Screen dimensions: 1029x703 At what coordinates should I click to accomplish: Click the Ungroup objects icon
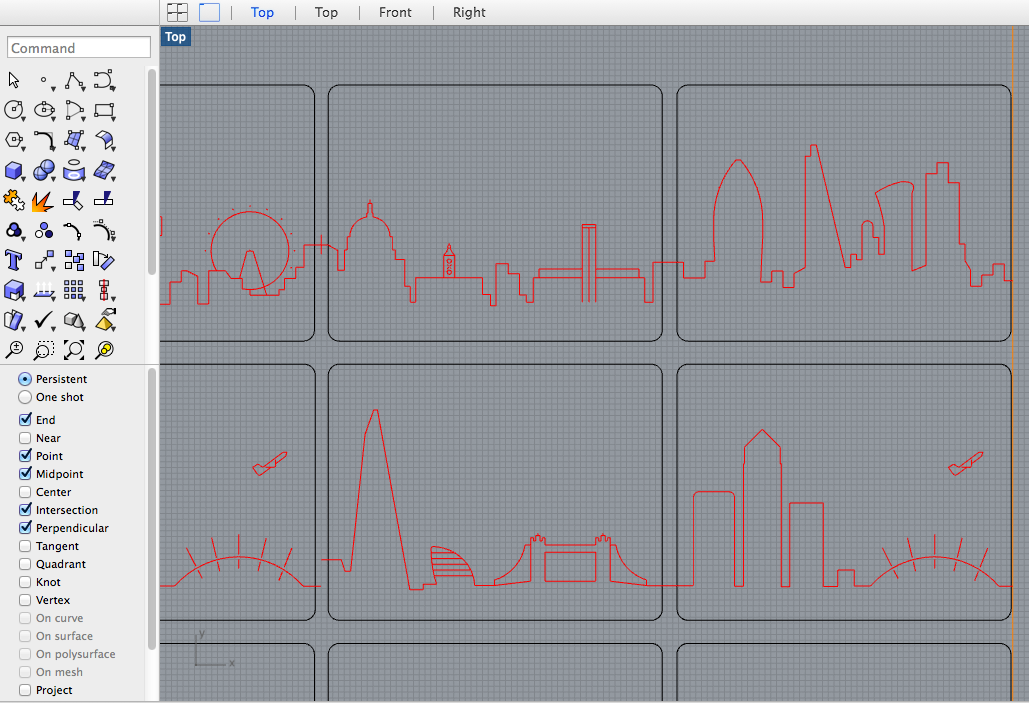pos(44,231)
